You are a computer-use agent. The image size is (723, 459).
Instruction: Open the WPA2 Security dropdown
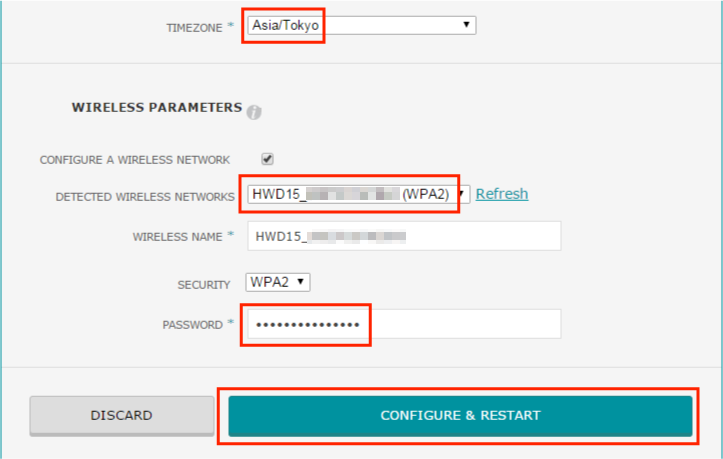(278, 282)
